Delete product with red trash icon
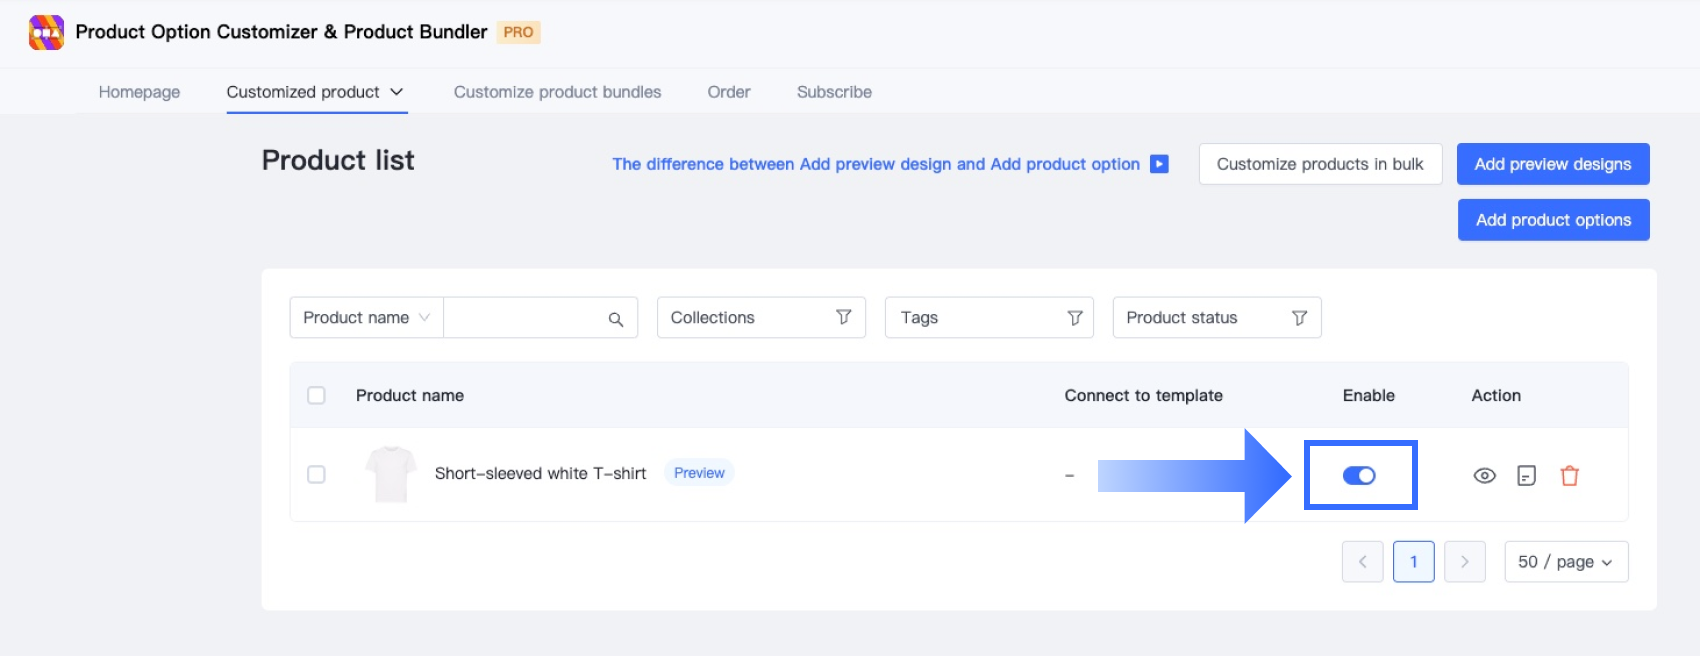1700x656 pixels. click(x=1569, y=476)
